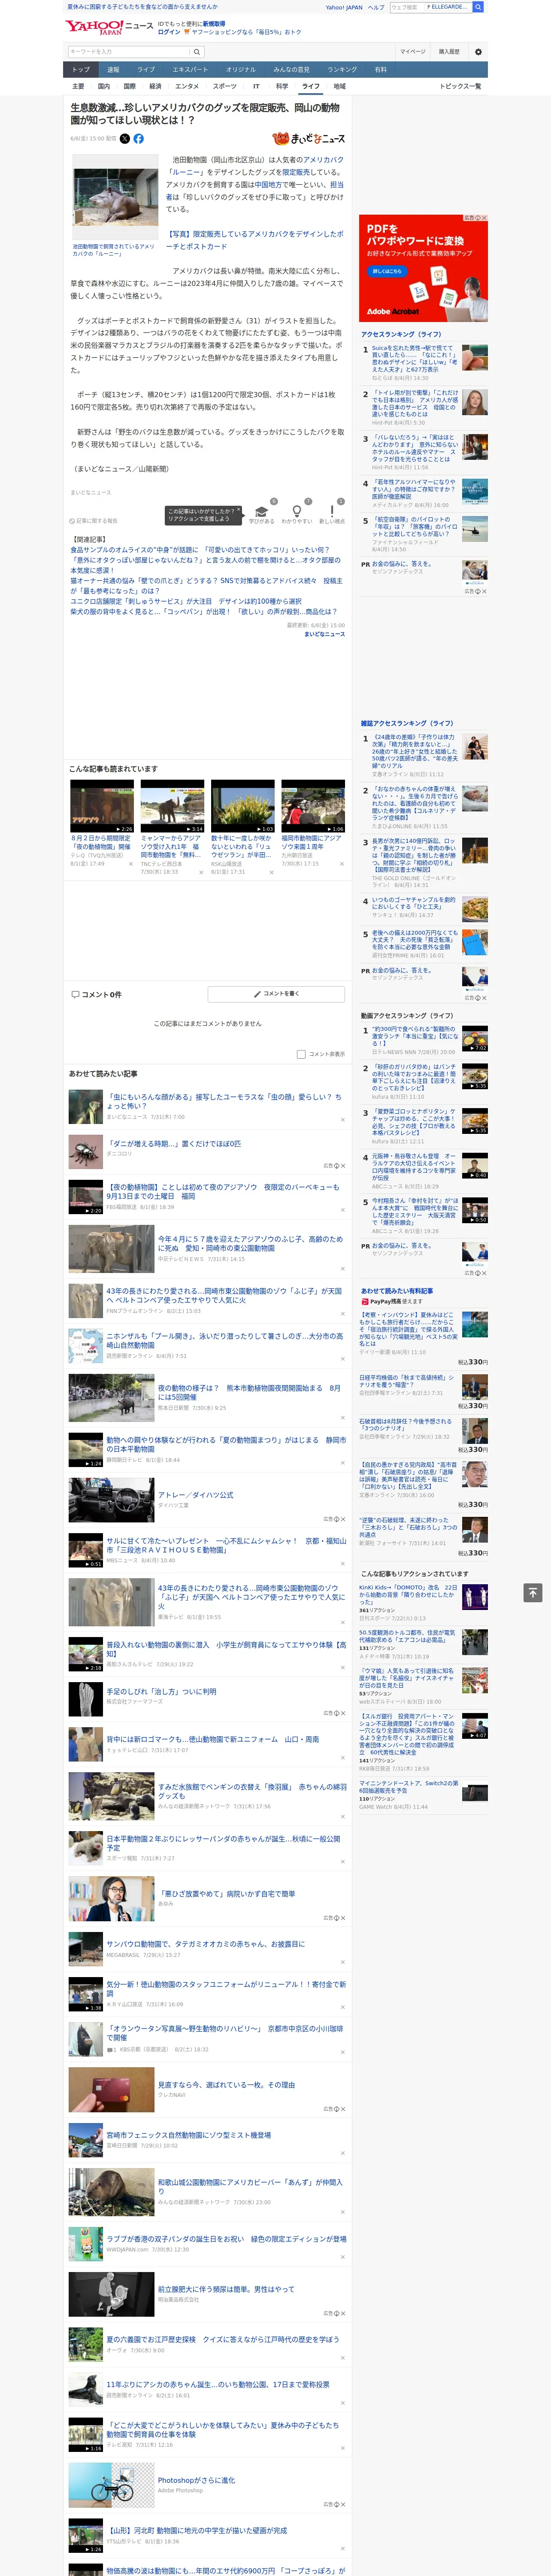Toggle the コメント非表示 checkbox
The image size is (551, 2576).
pos(301,1054)
